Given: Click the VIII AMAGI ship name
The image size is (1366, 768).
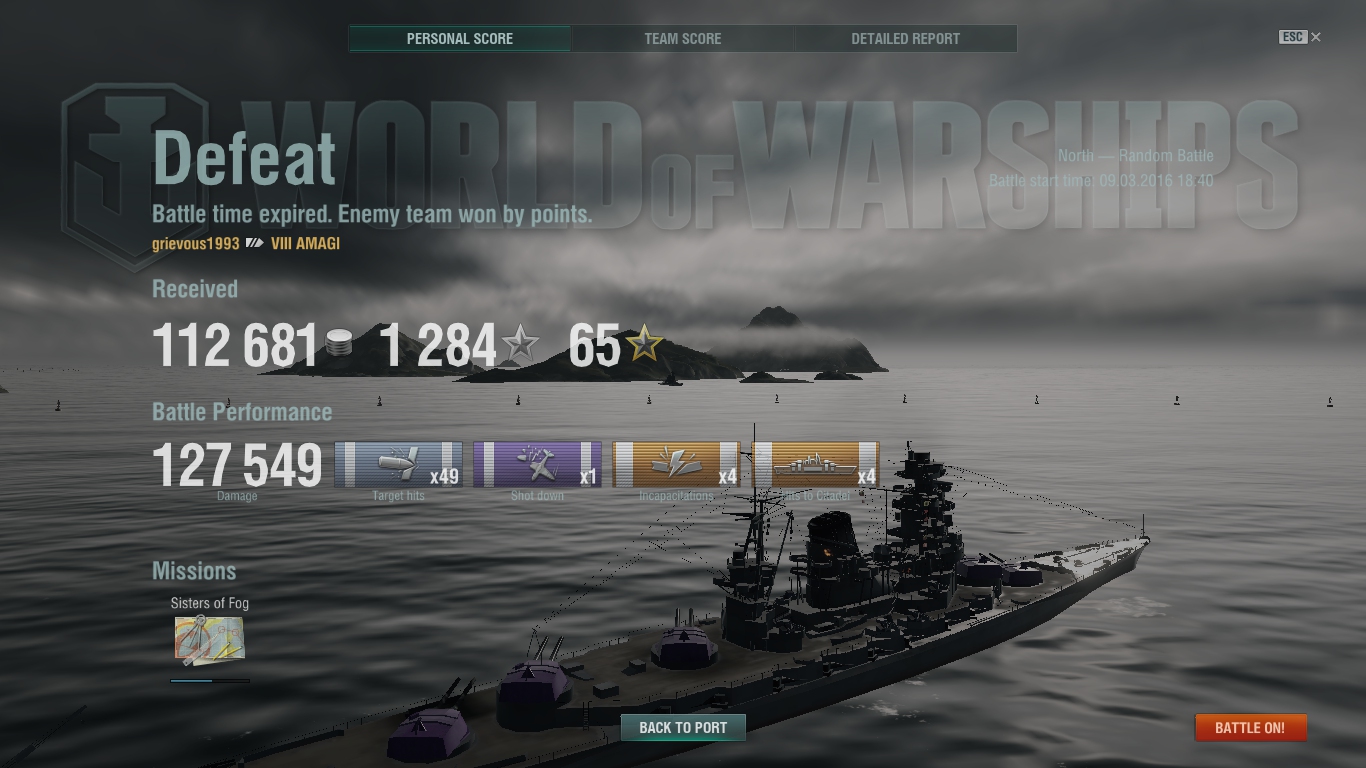Looking at the screenshot, I should (x=306, y=243).
